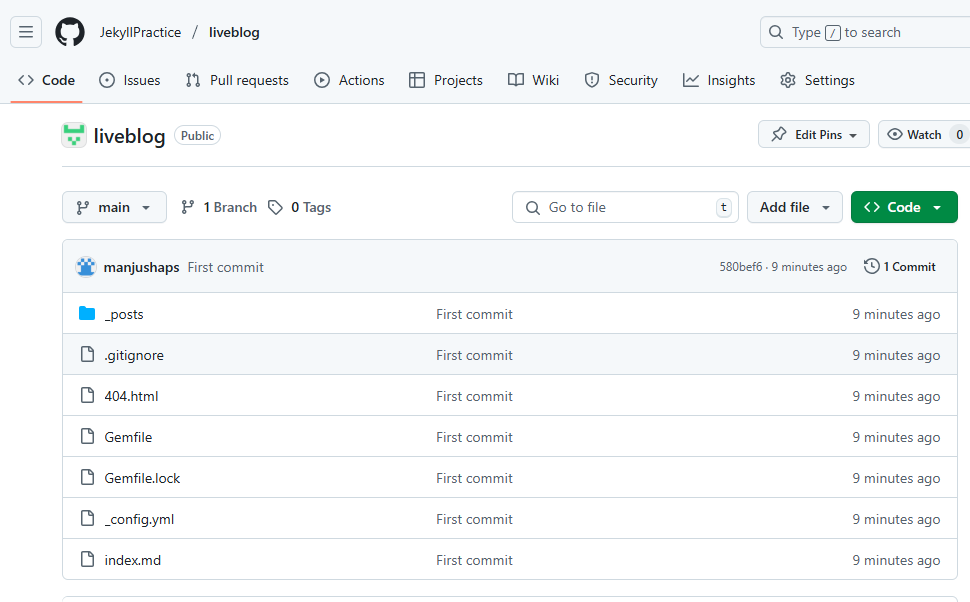
Task: Click the commit history clock icon
Action: [x=872, y=266]
